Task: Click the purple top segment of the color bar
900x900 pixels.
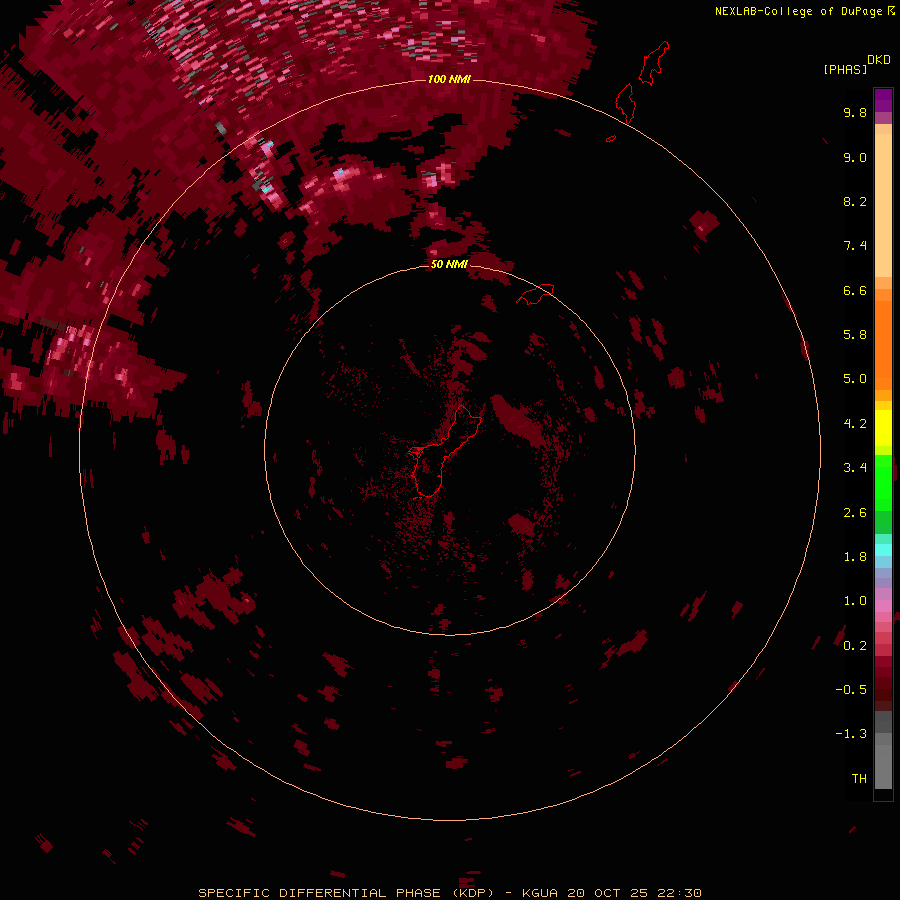Action: (x=883, y=100)
